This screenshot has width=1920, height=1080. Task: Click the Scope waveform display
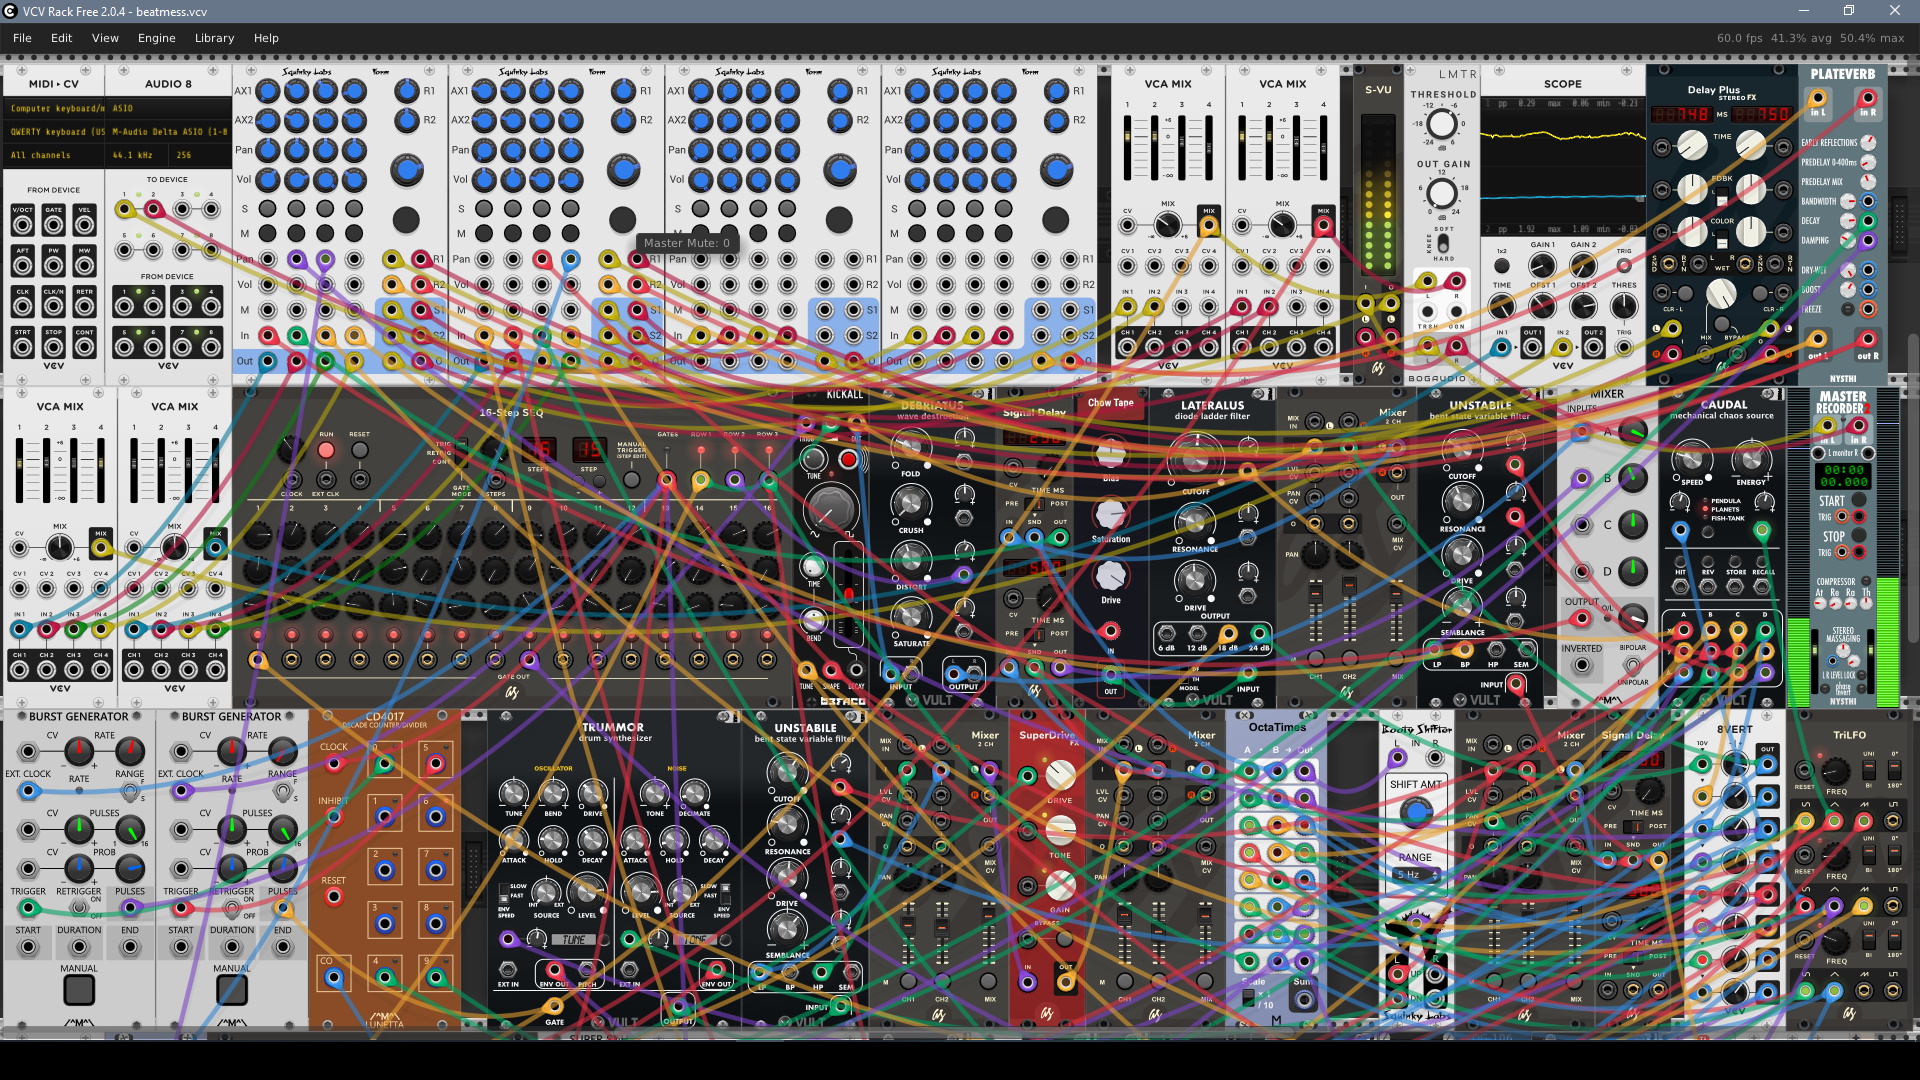[1562, 166]
